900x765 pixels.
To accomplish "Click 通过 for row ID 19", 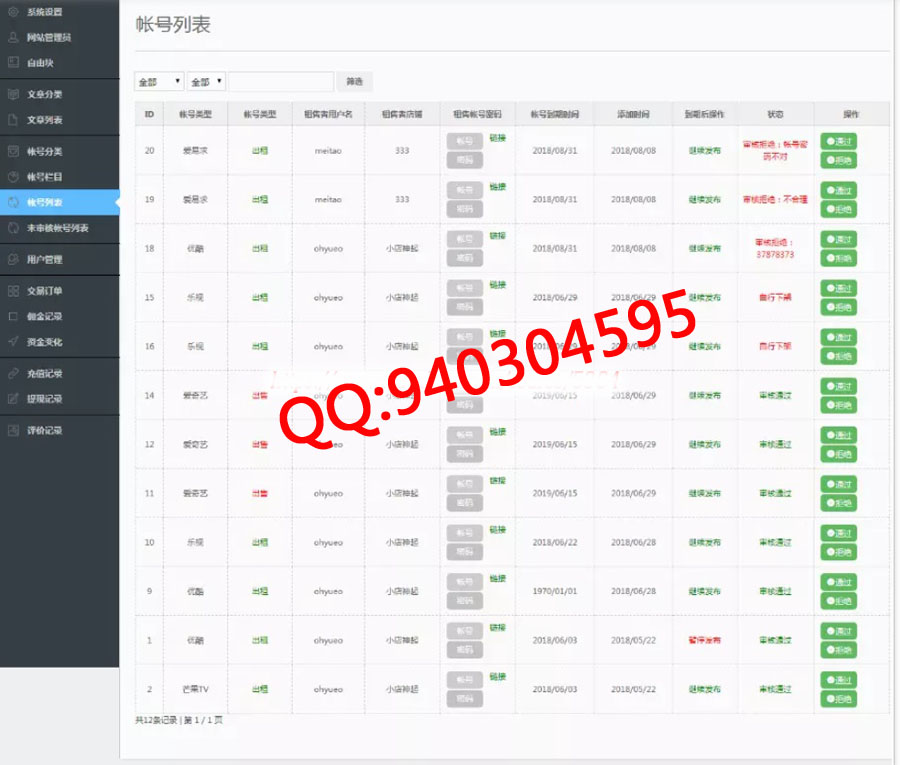I will coord(838,190).
